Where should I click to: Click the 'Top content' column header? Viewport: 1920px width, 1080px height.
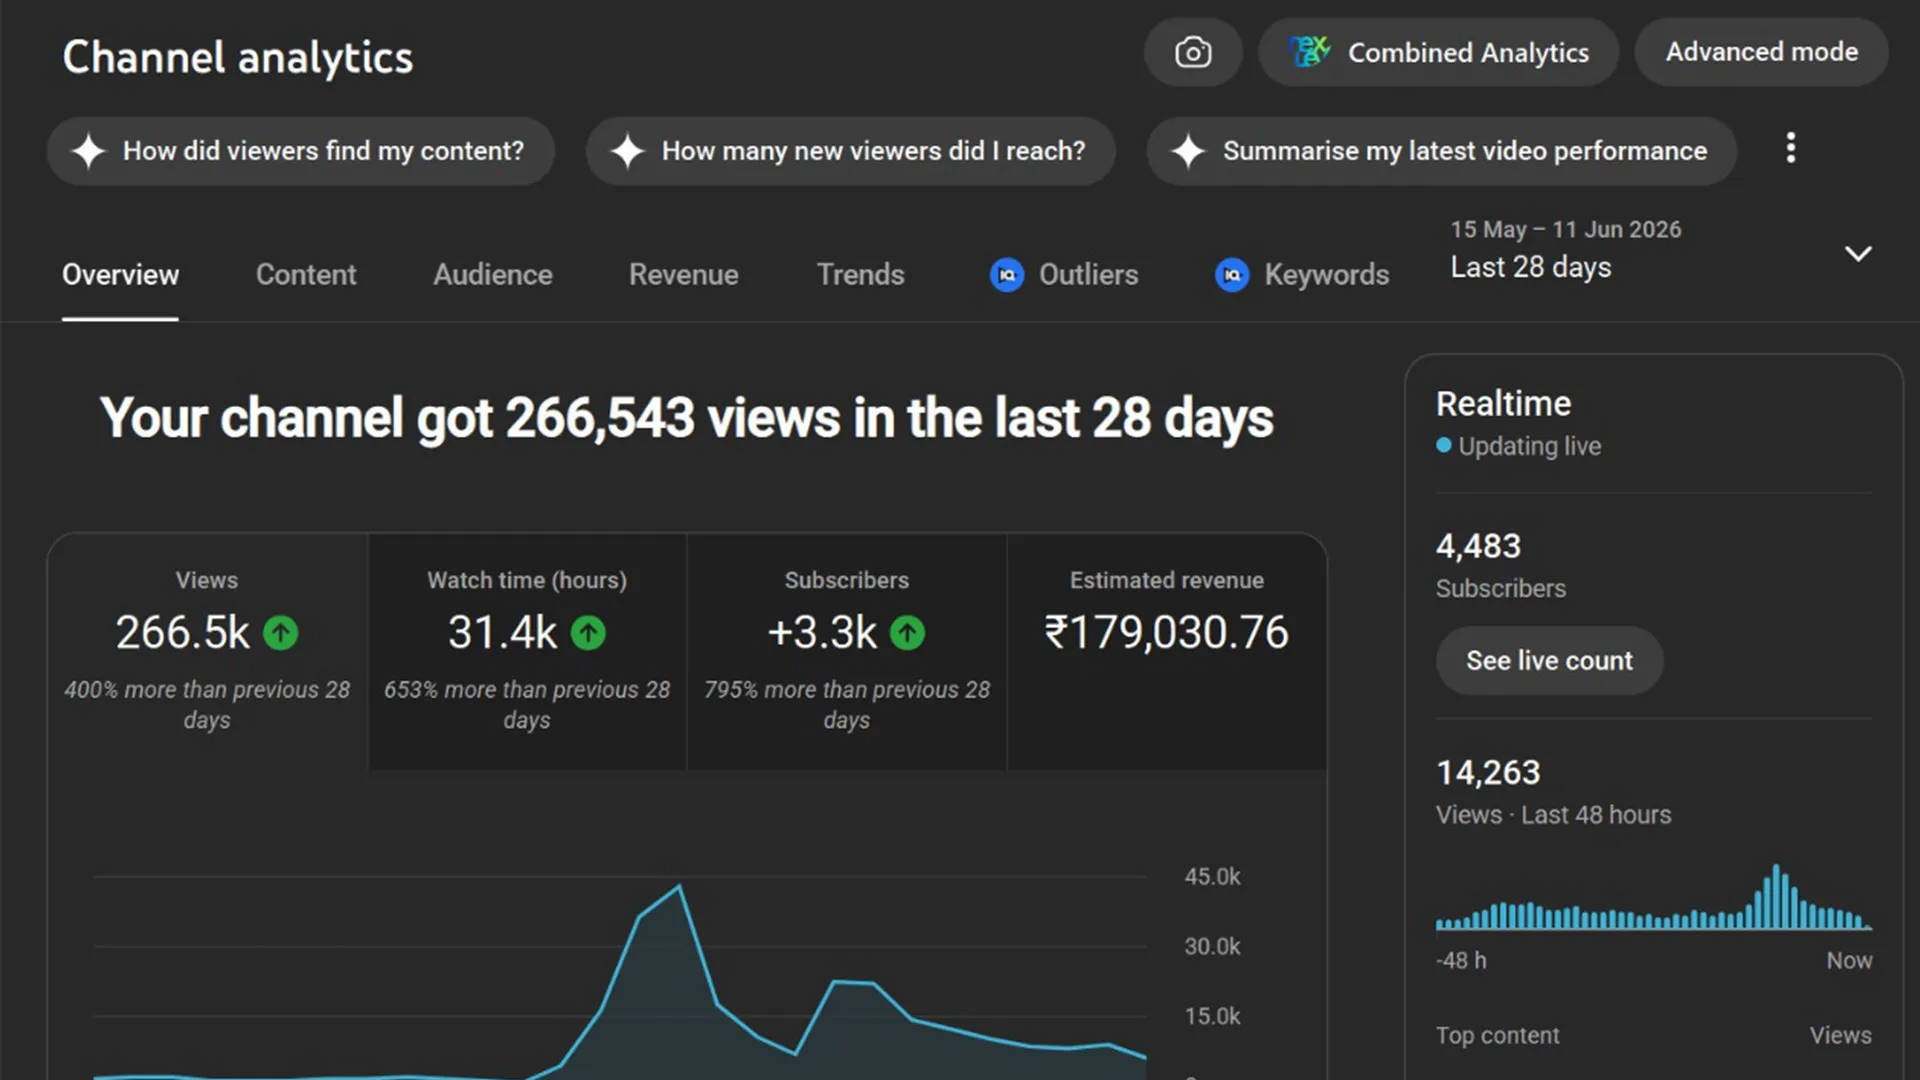click(1497, 1036)
